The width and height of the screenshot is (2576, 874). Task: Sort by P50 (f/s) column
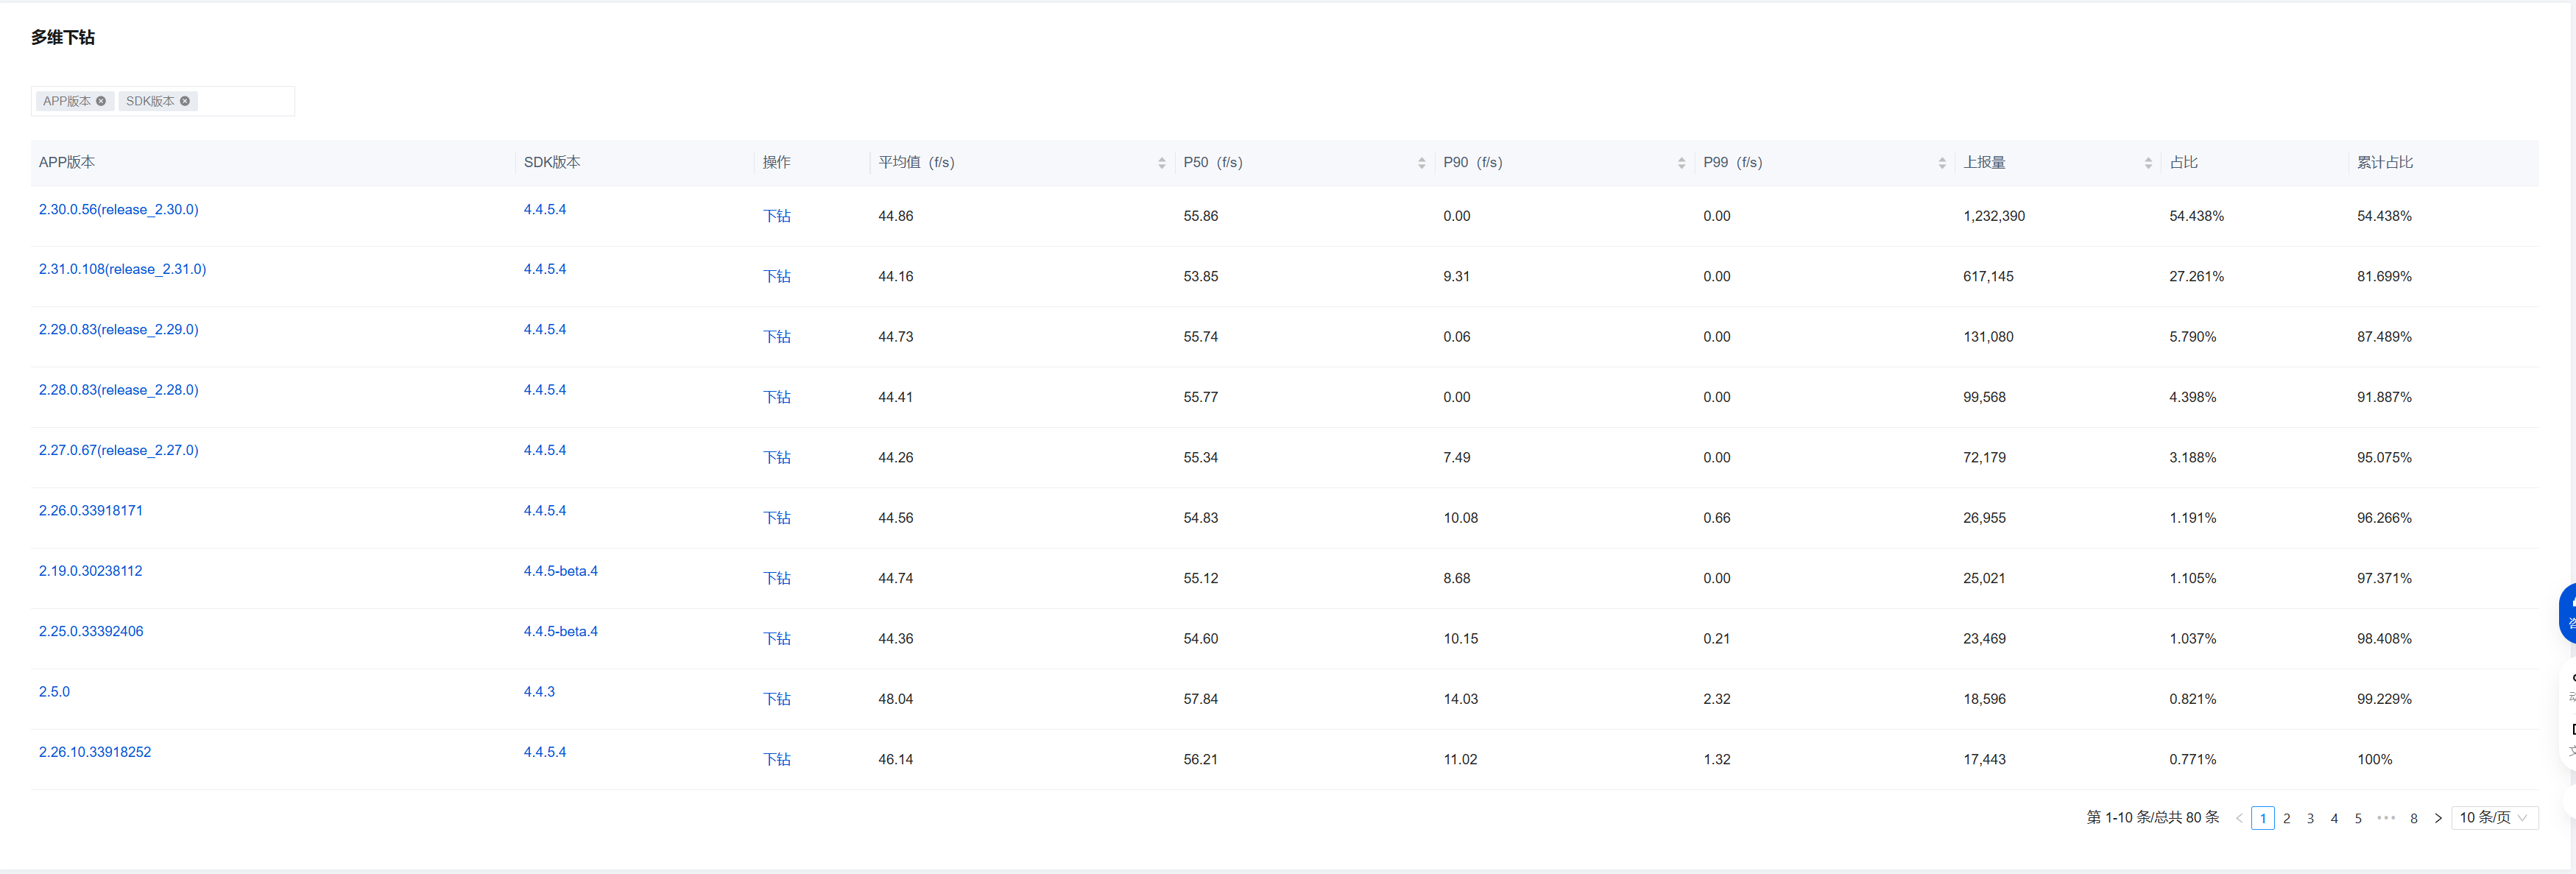click(x=1421, y=163)
